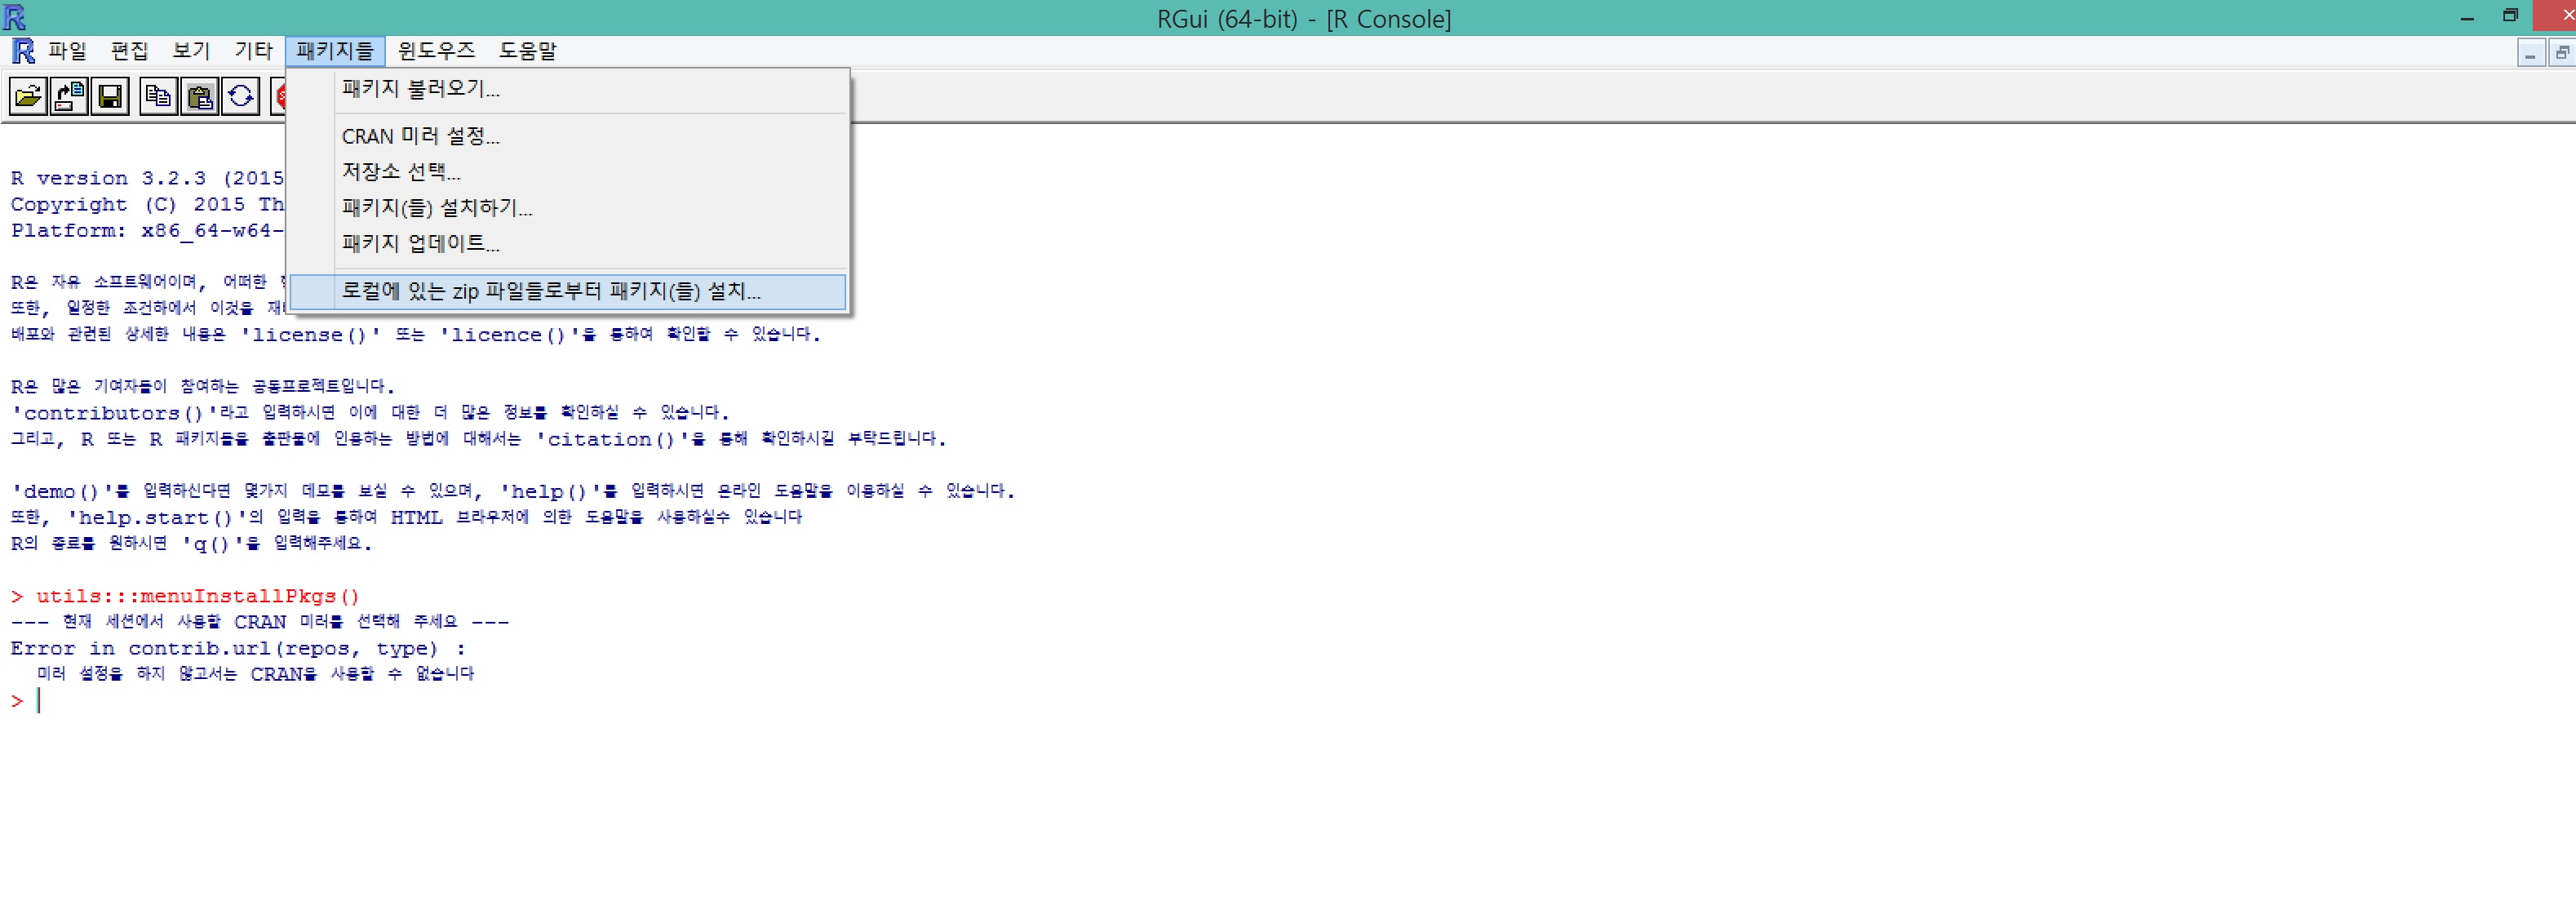Open the 기타 menu

coord(253,51)
